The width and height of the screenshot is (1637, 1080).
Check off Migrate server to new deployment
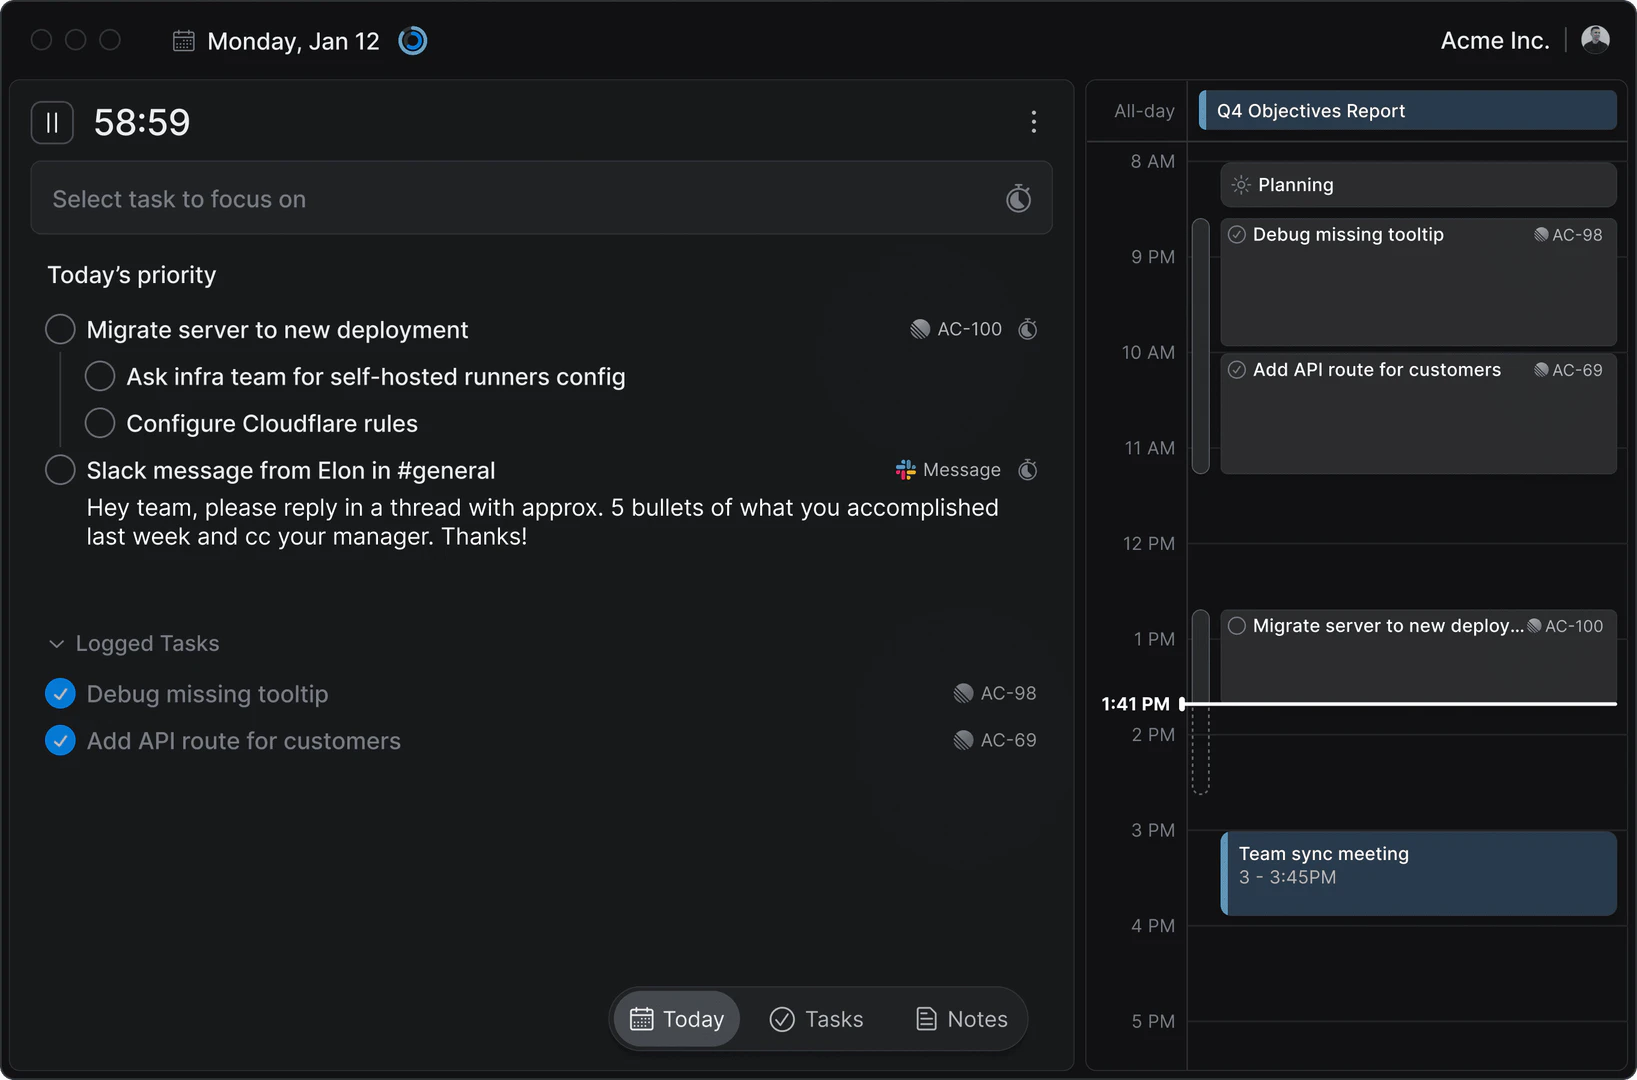(x=59, y=329)
